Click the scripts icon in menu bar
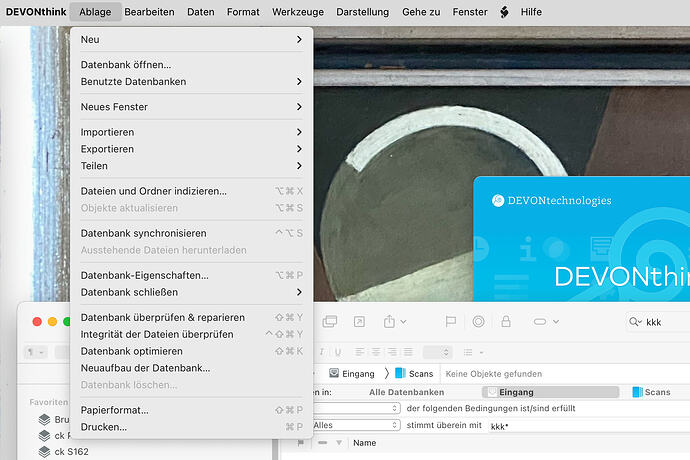The width and height of the screenshot is (690, 460). [x=504, y=12]
